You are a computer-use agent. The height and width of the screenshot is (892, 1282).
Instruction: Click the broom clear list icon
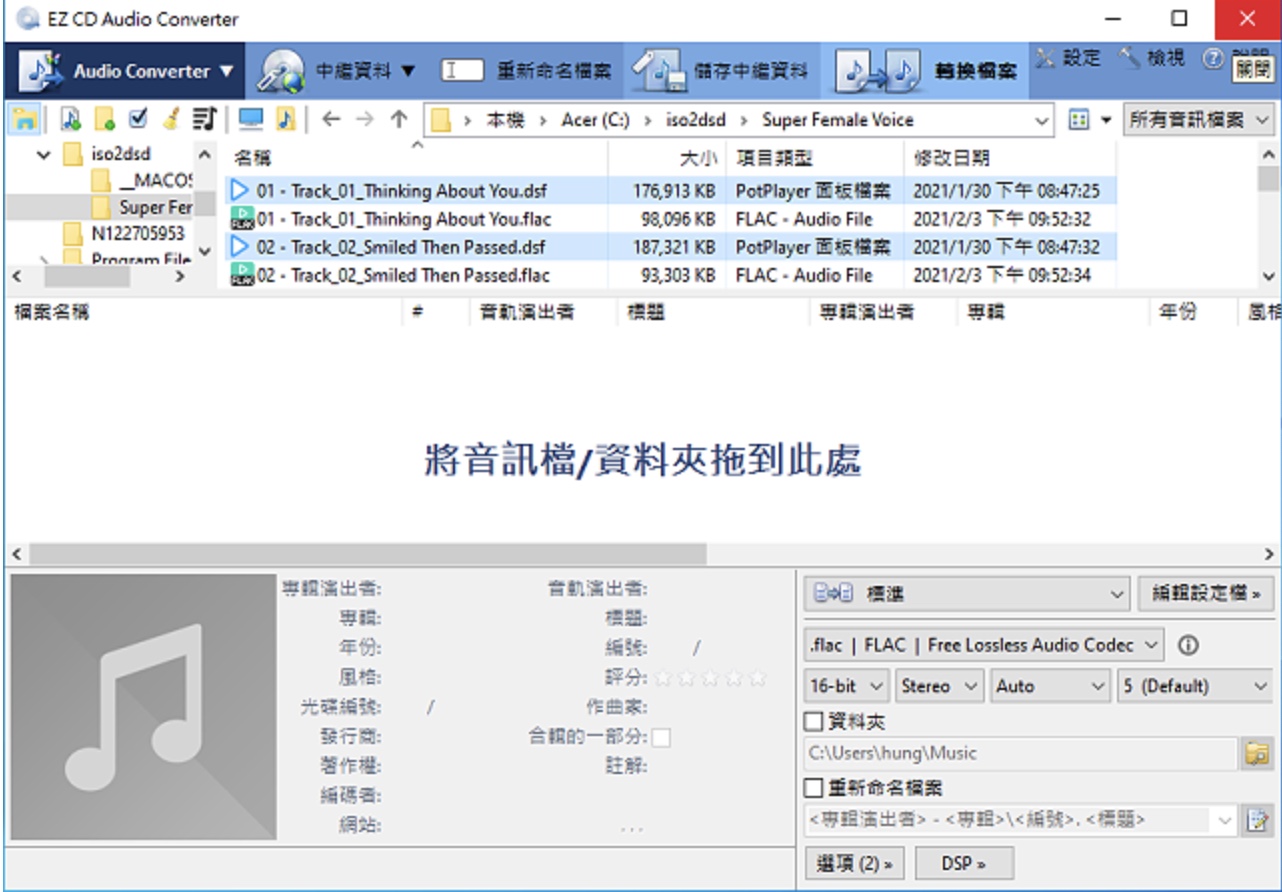(x=171, y=120)
